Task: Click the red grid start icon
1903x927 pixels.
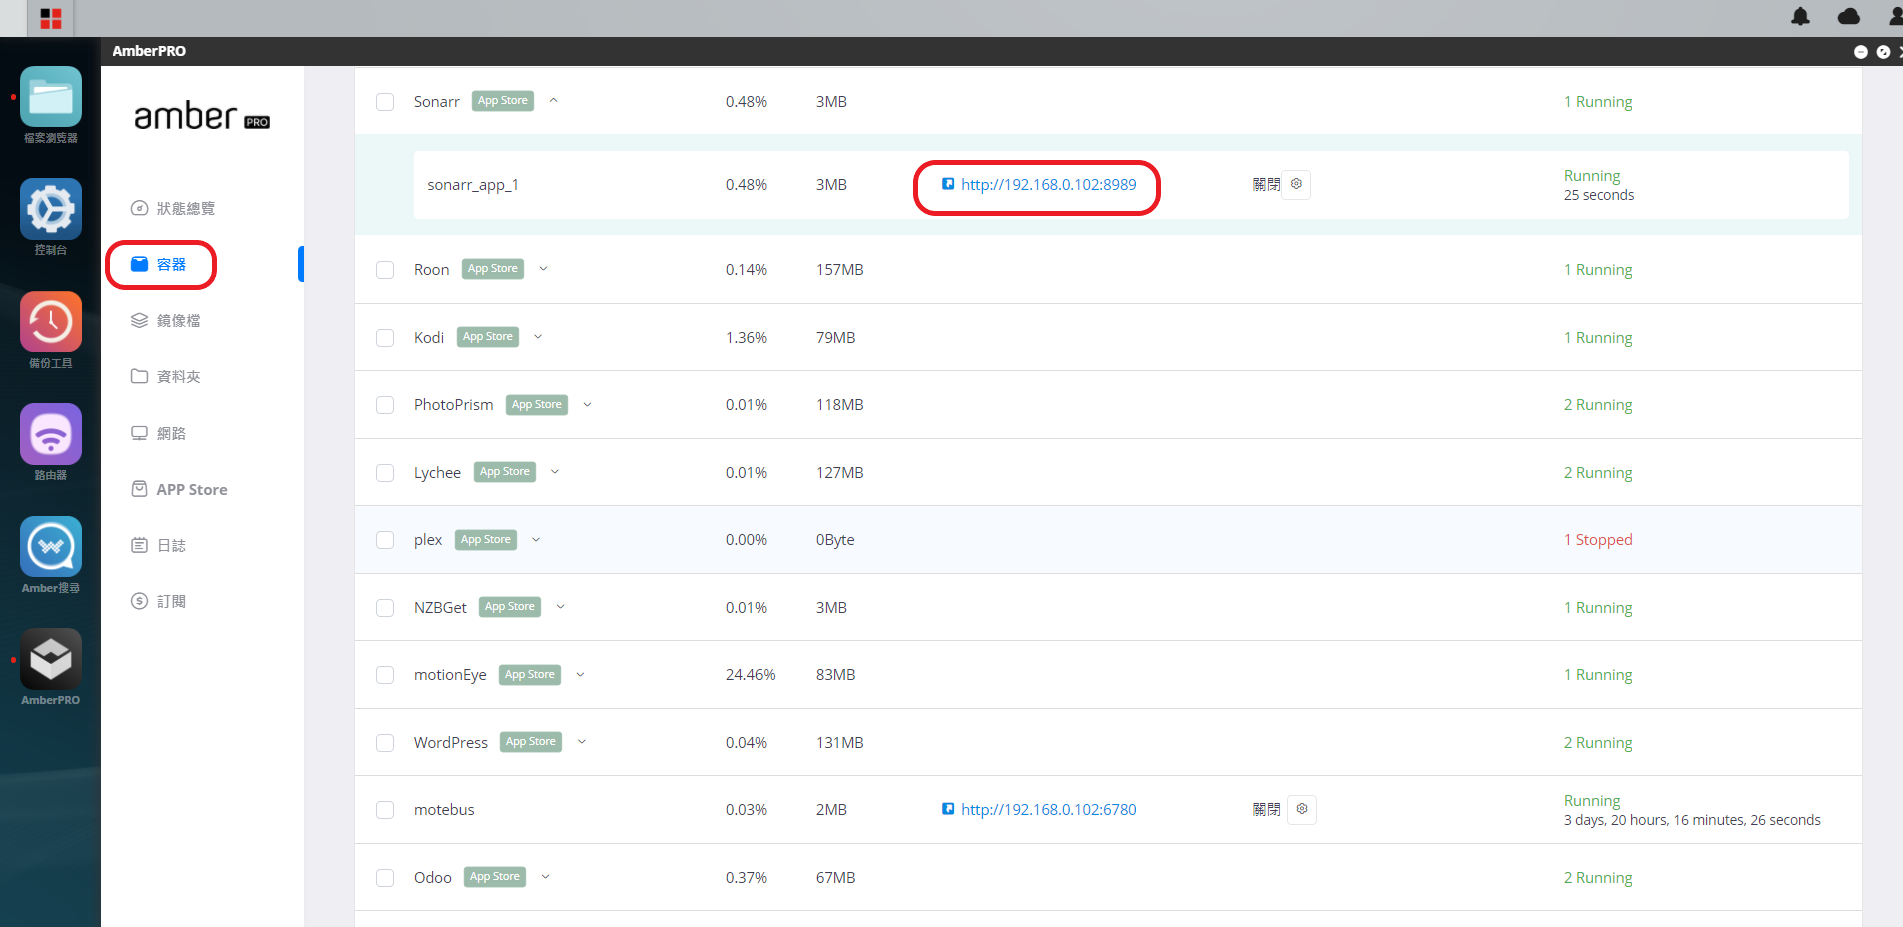Action: pyautogui.click(x=51, y=18)
